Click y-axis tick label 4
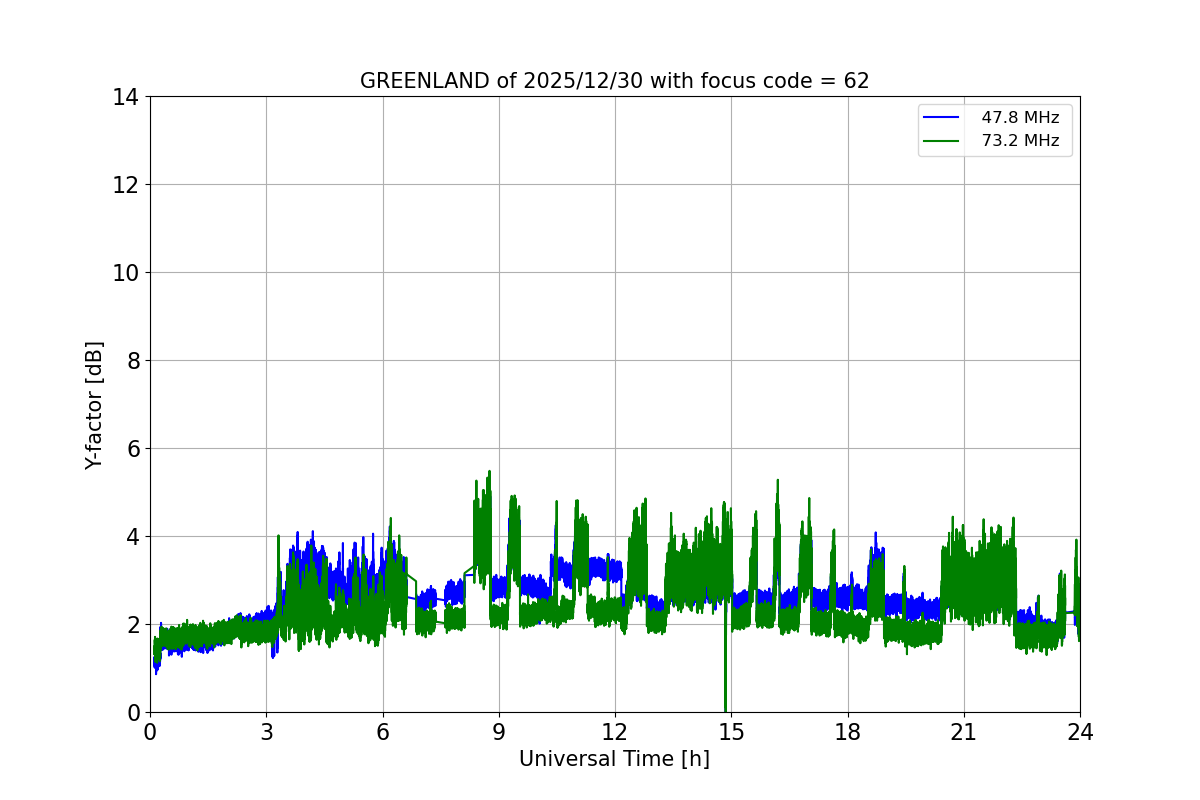The height and width of the screenshot is (800, 1200). pyautogui.click(x=131, y=537)
